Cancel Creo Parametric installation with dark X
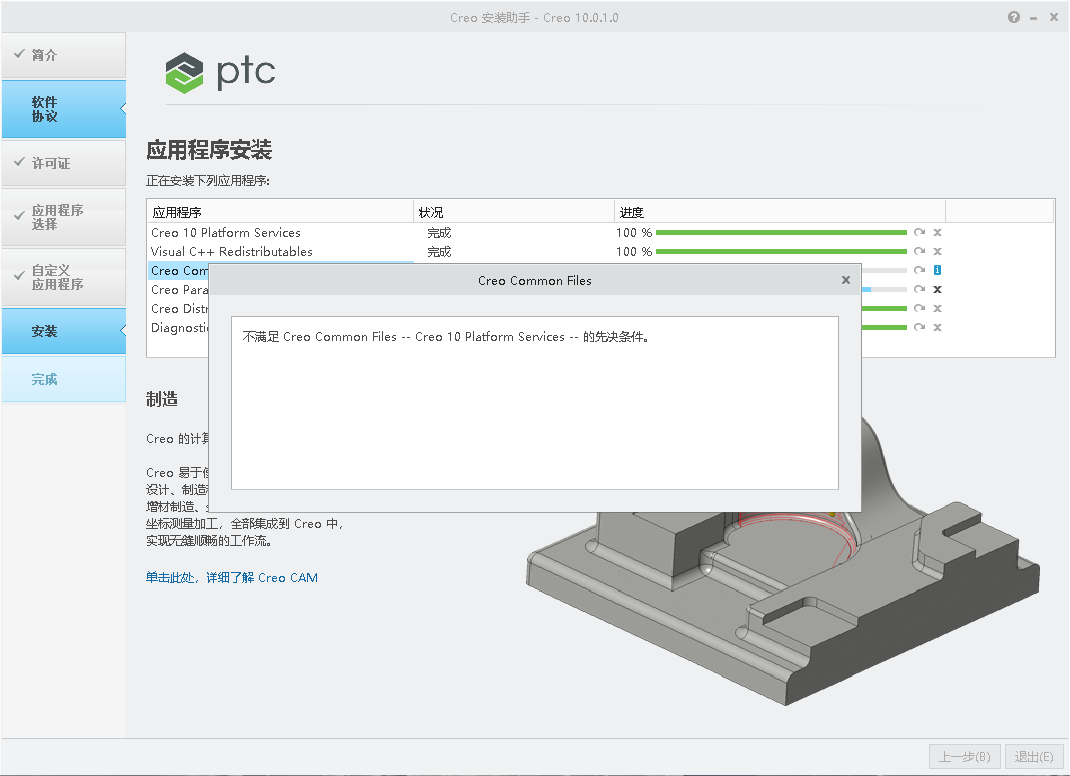 [938, 289]
